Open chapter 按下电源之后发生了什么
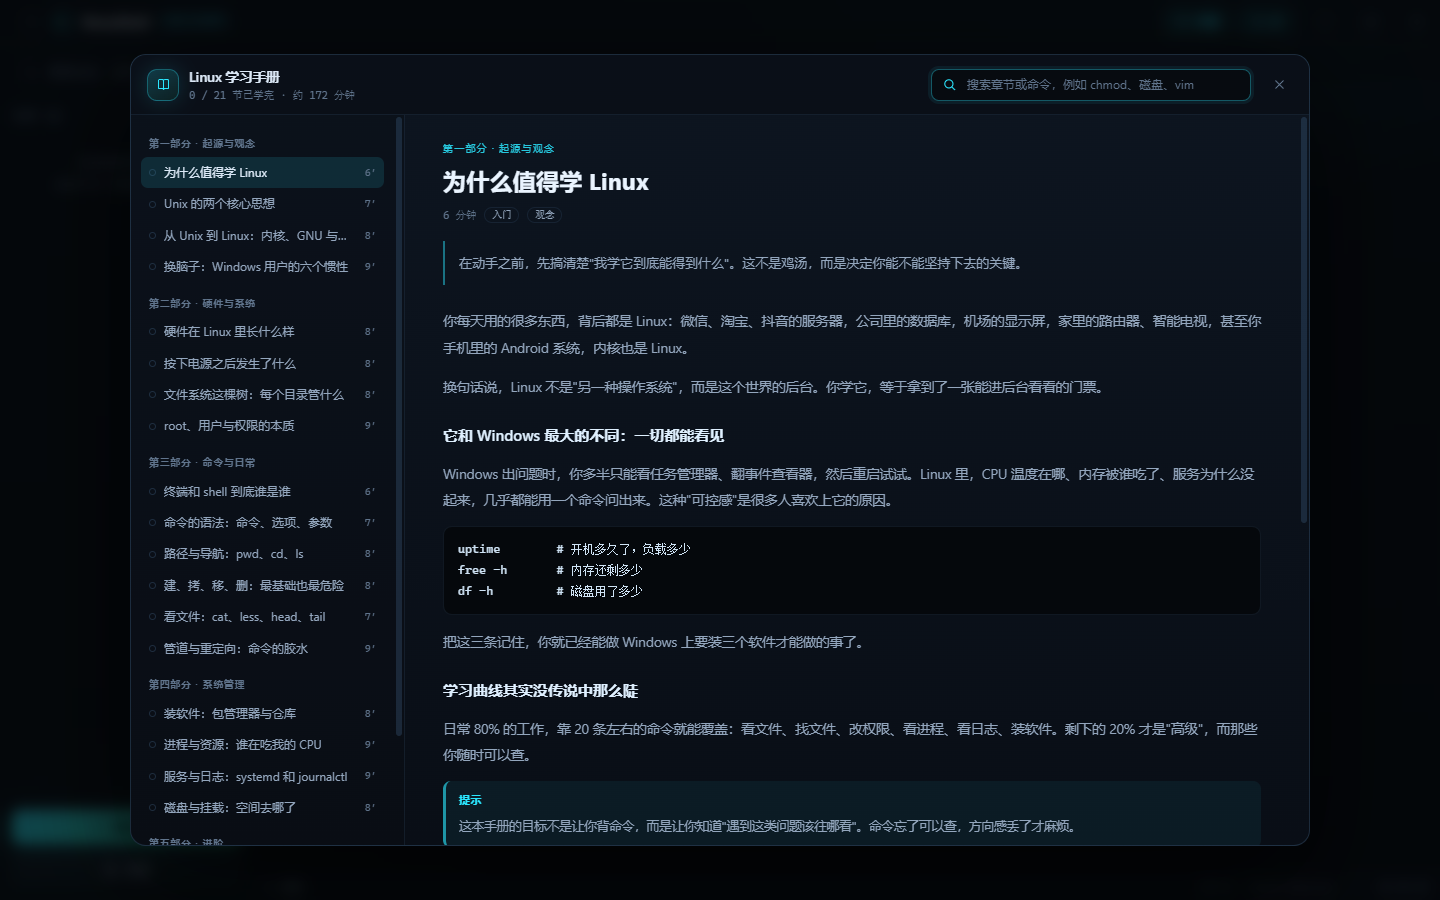This screenshot has height=900, width=1440. tap(262, 364)
